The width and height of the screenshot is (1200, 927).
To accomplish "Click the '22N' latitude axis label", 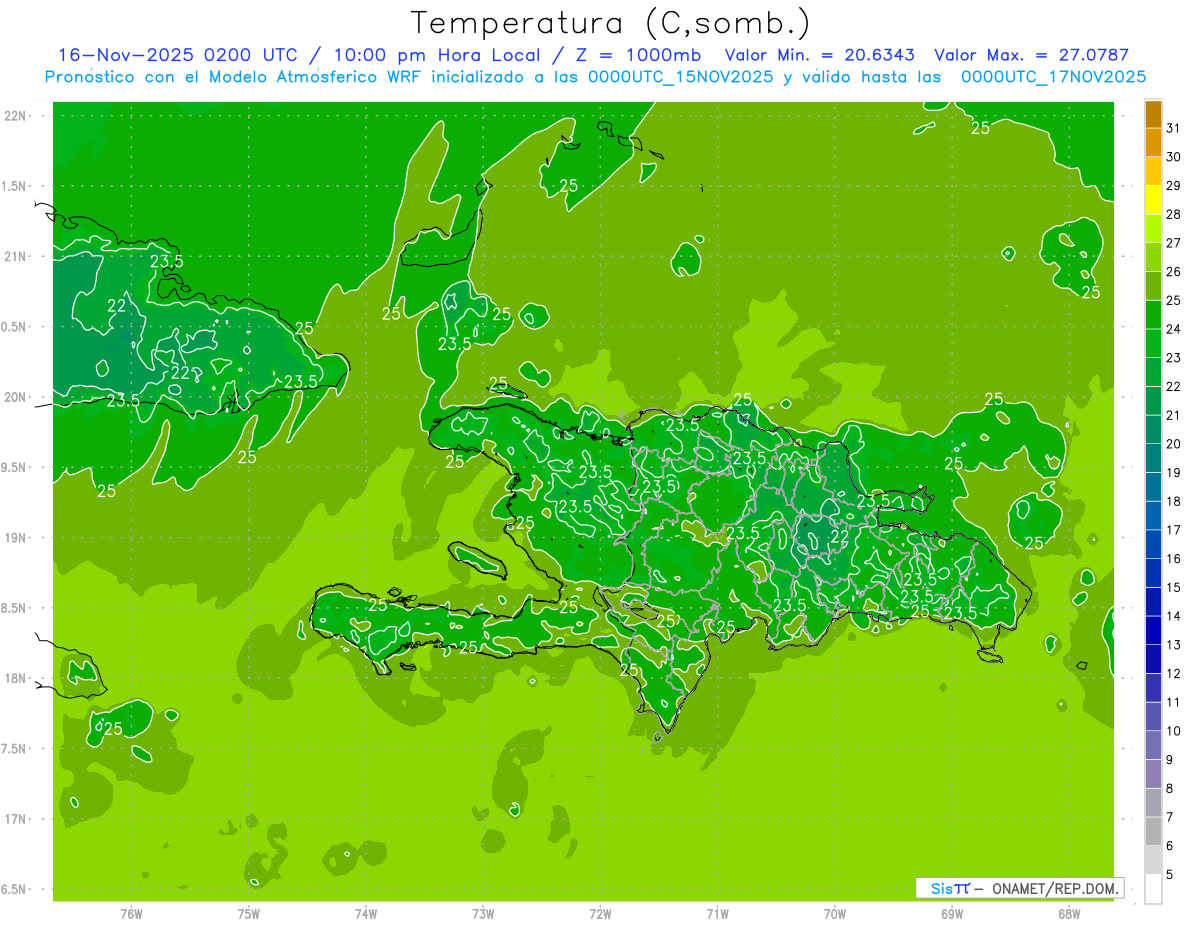I will coord(17,116).
